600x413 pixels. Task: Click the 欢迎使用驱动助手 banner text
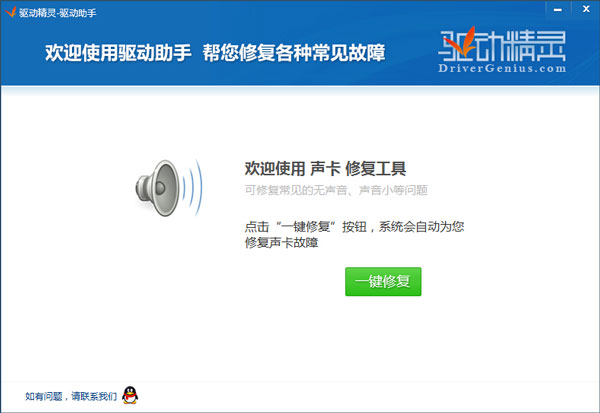point(118,52)
